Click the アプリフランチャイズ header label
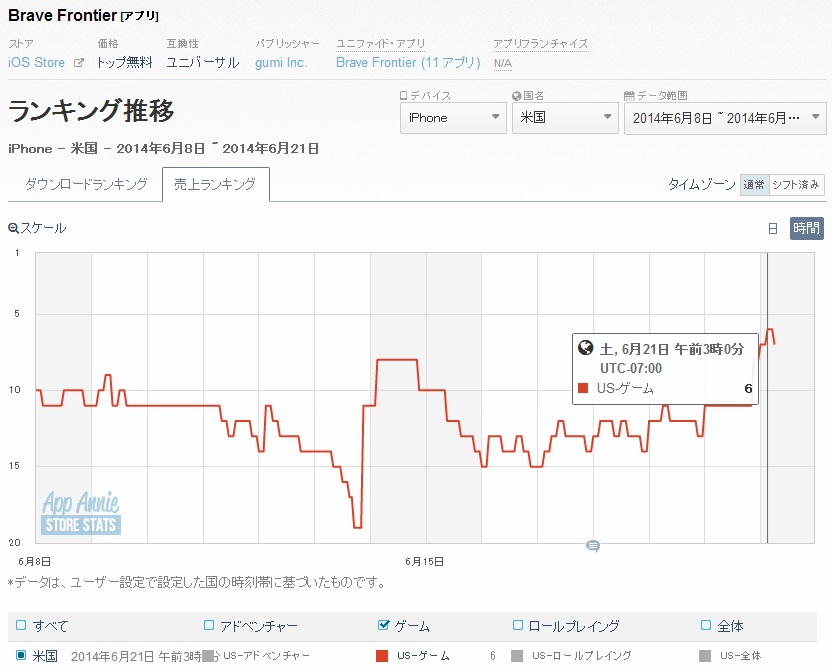Image resolution: width=832 pixels, height=669 pixels. click(x=541, y=44)
